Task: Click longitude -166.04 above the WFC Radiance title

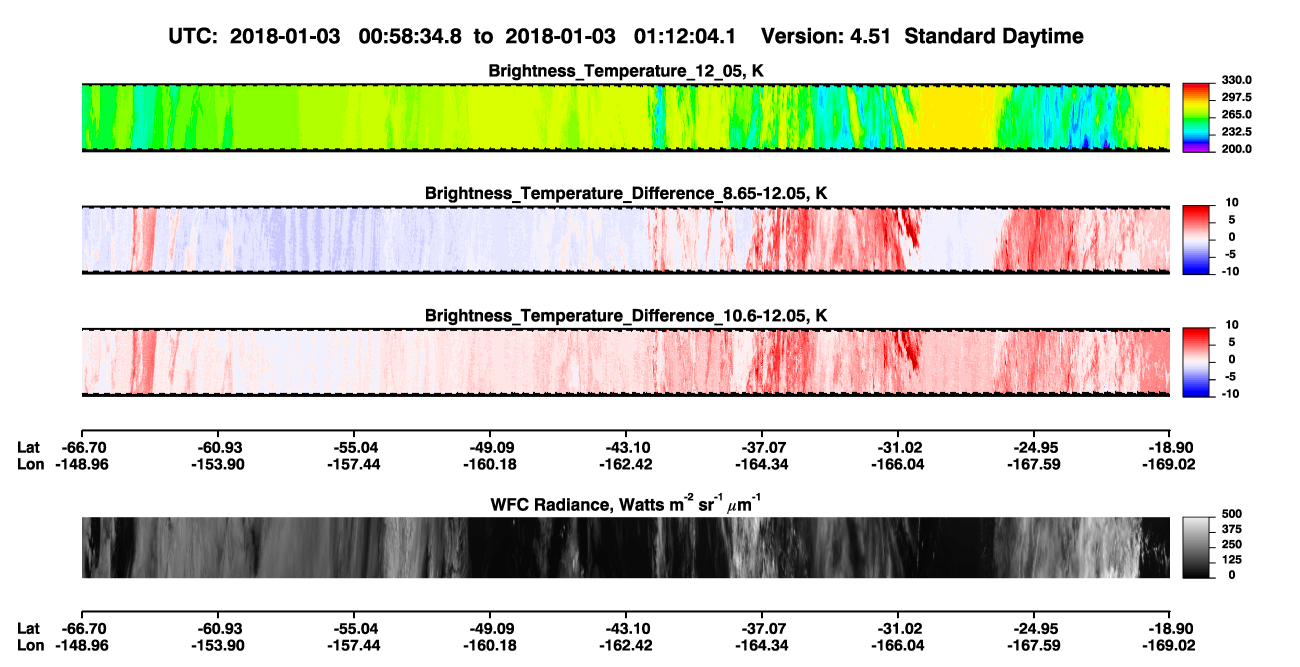Action: coord(898,463)
